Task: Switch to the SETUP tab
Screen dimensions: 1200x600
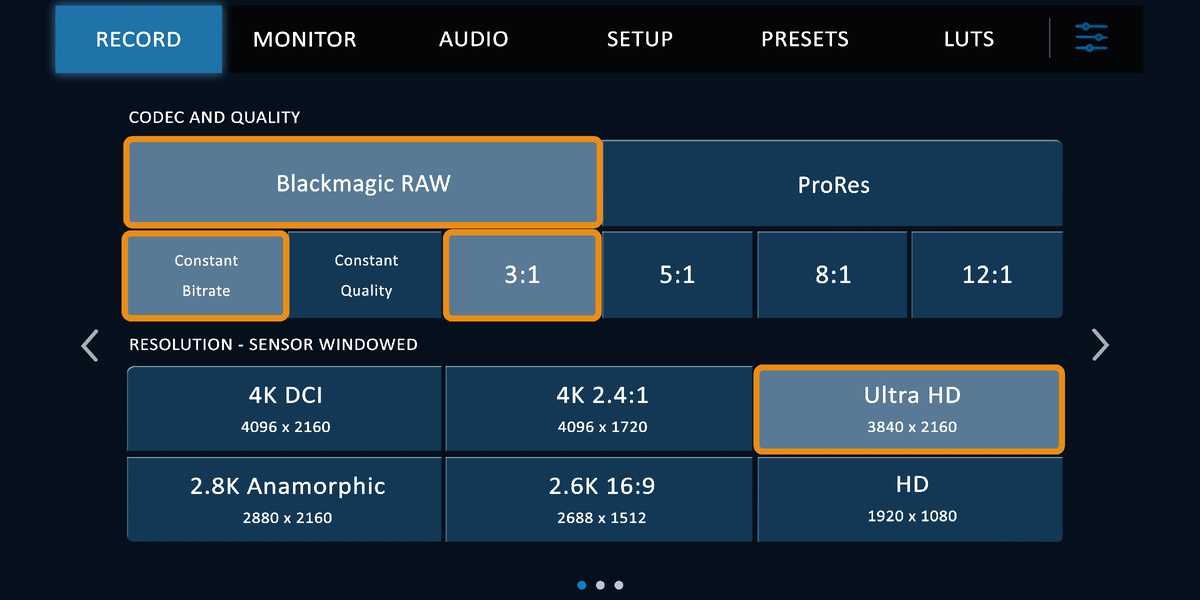Action: point(639,39)
